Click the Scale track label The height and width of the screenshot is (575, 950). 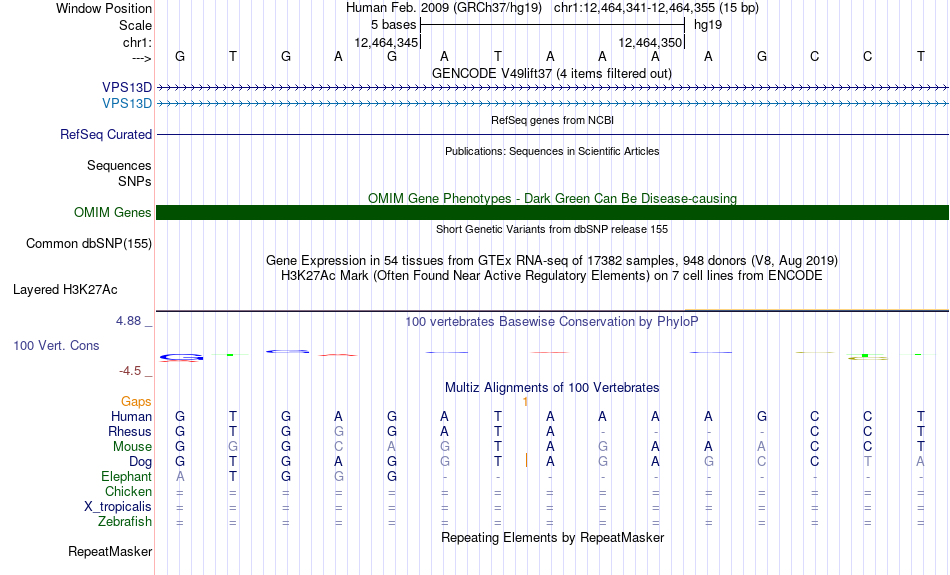tap(135, 25)
